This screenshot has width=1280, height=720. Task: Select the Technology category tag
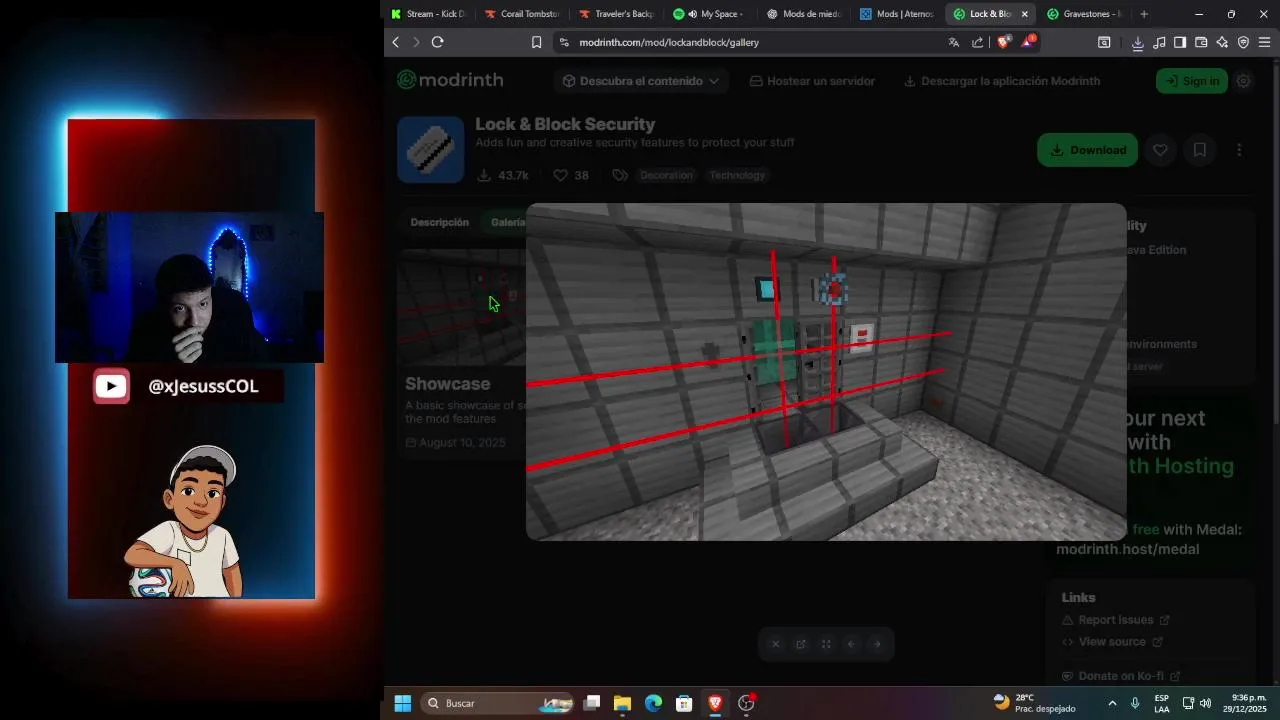[x=737, y=175]
